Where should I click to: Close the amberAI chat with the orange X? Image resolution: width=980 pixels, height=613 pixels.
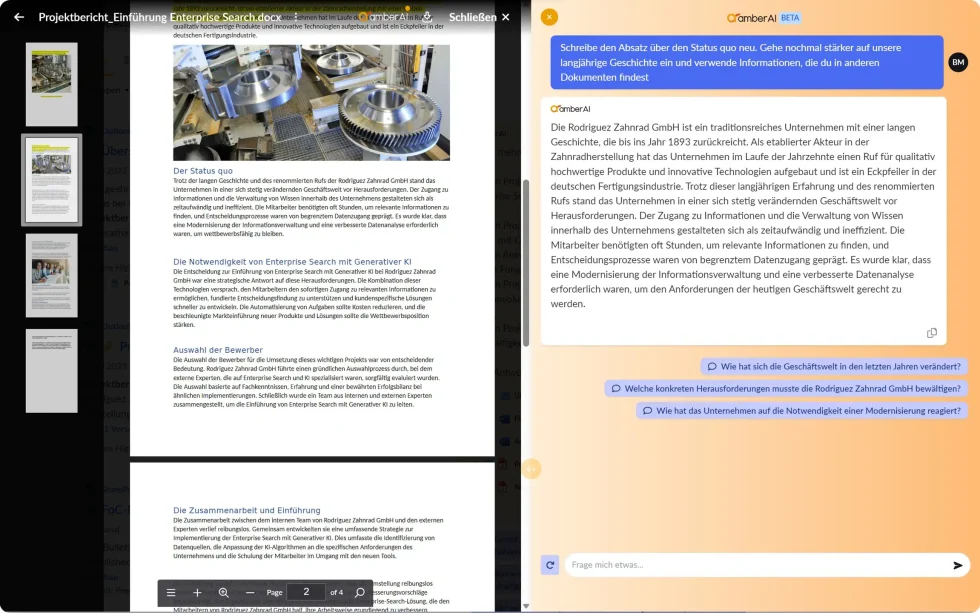[549, 17]
